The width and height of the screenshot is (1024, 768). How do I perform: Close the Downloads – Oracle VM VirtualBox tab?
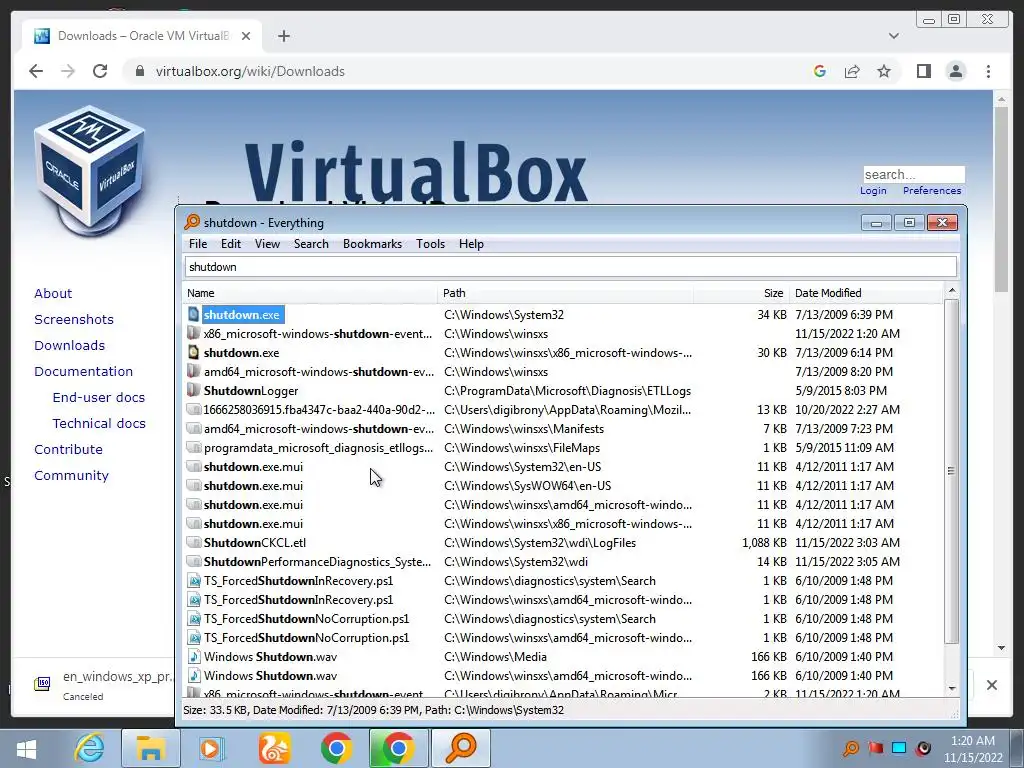246,36
